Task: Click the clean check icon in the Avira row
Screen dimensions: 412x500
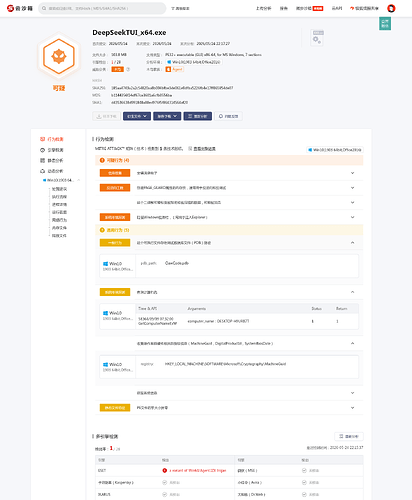Action: 304,482
